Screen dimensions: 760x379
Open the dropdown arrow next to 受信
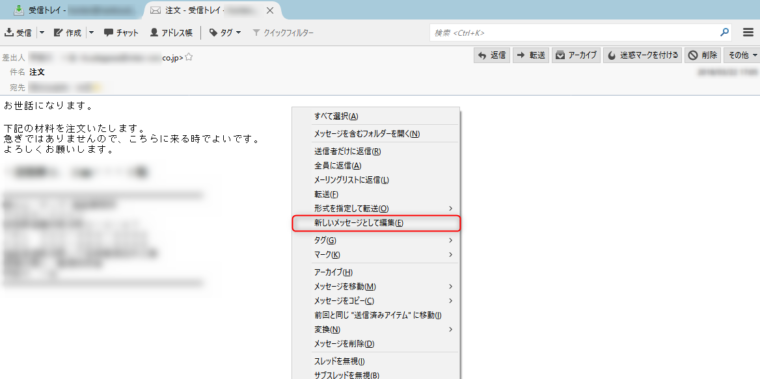pyautogui.click(x=42, y=33)
